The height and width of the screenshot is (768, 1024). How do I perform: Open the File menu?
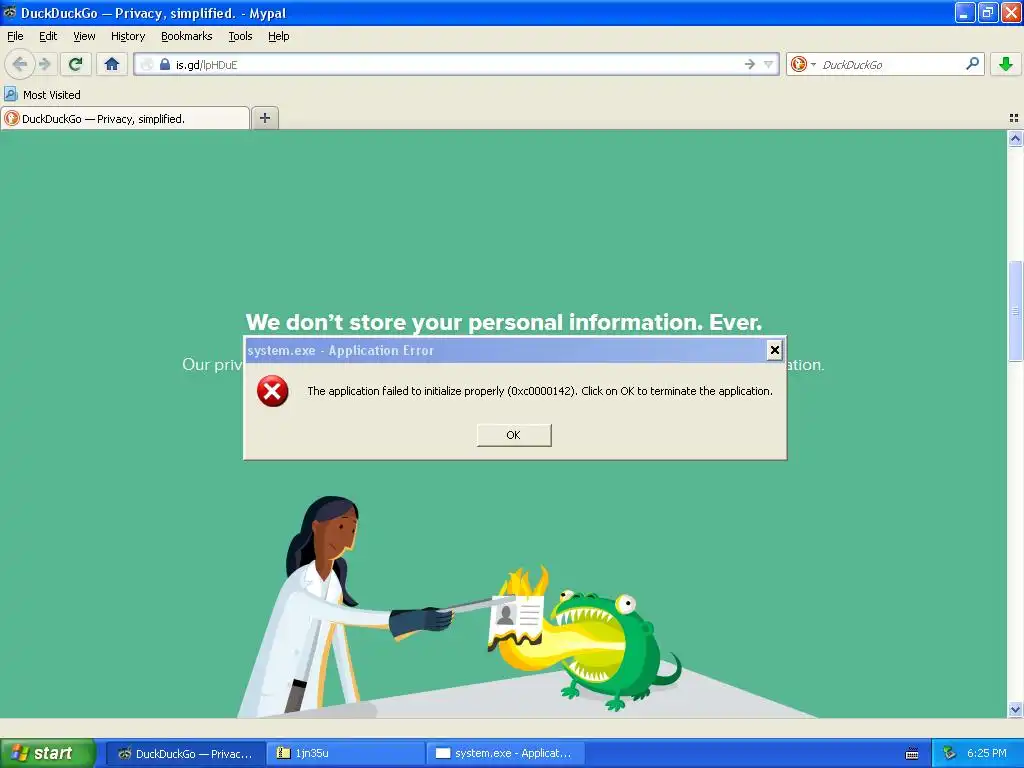click(x=15, y=36)
